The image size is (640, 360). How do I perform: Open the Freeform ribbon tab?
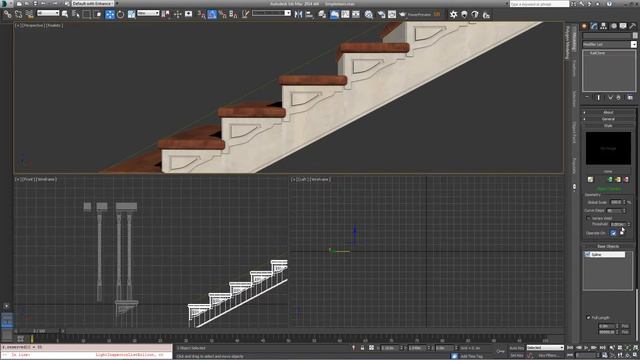click(573, 68)
